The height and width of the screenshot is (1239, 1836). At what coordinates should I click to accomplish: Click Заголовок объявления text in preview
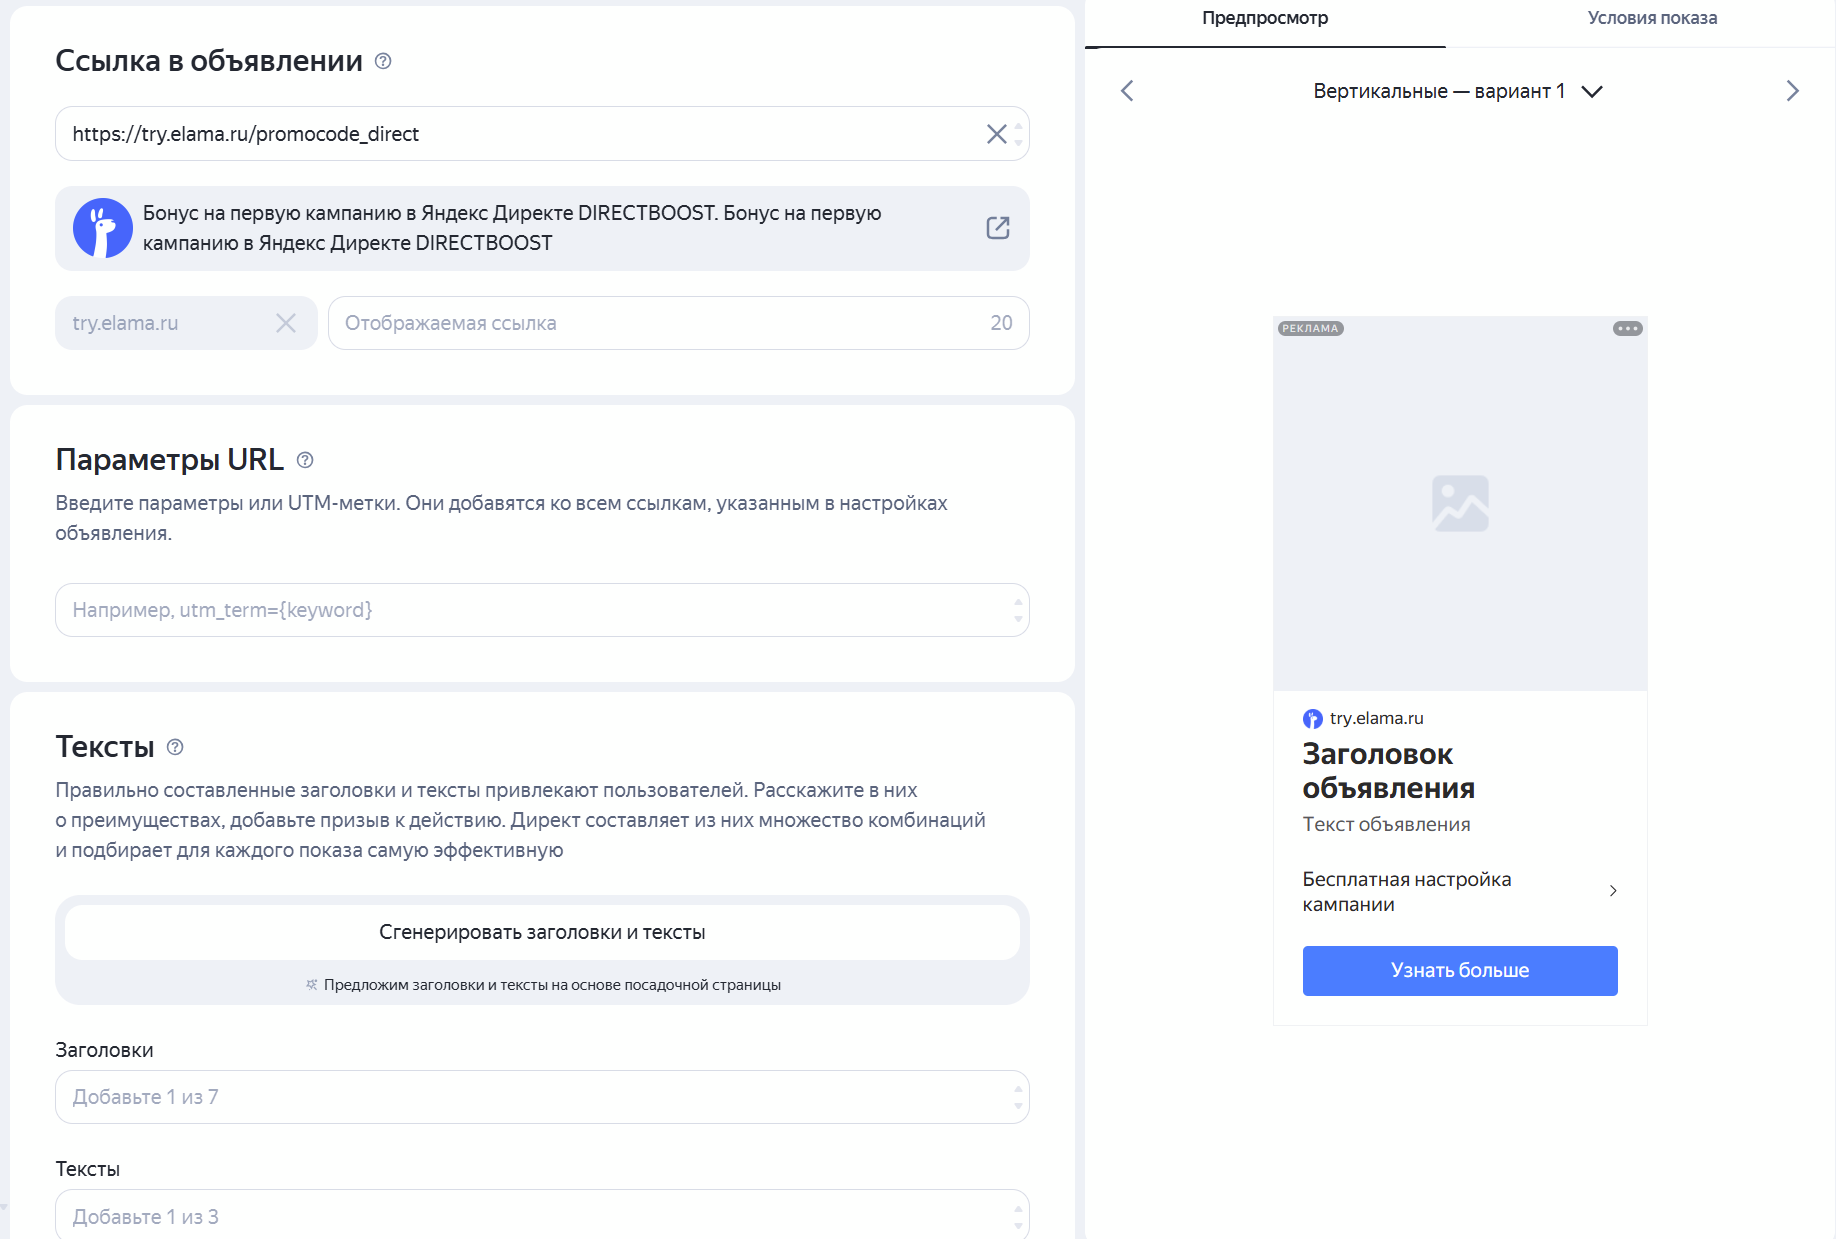(1388, 771)
